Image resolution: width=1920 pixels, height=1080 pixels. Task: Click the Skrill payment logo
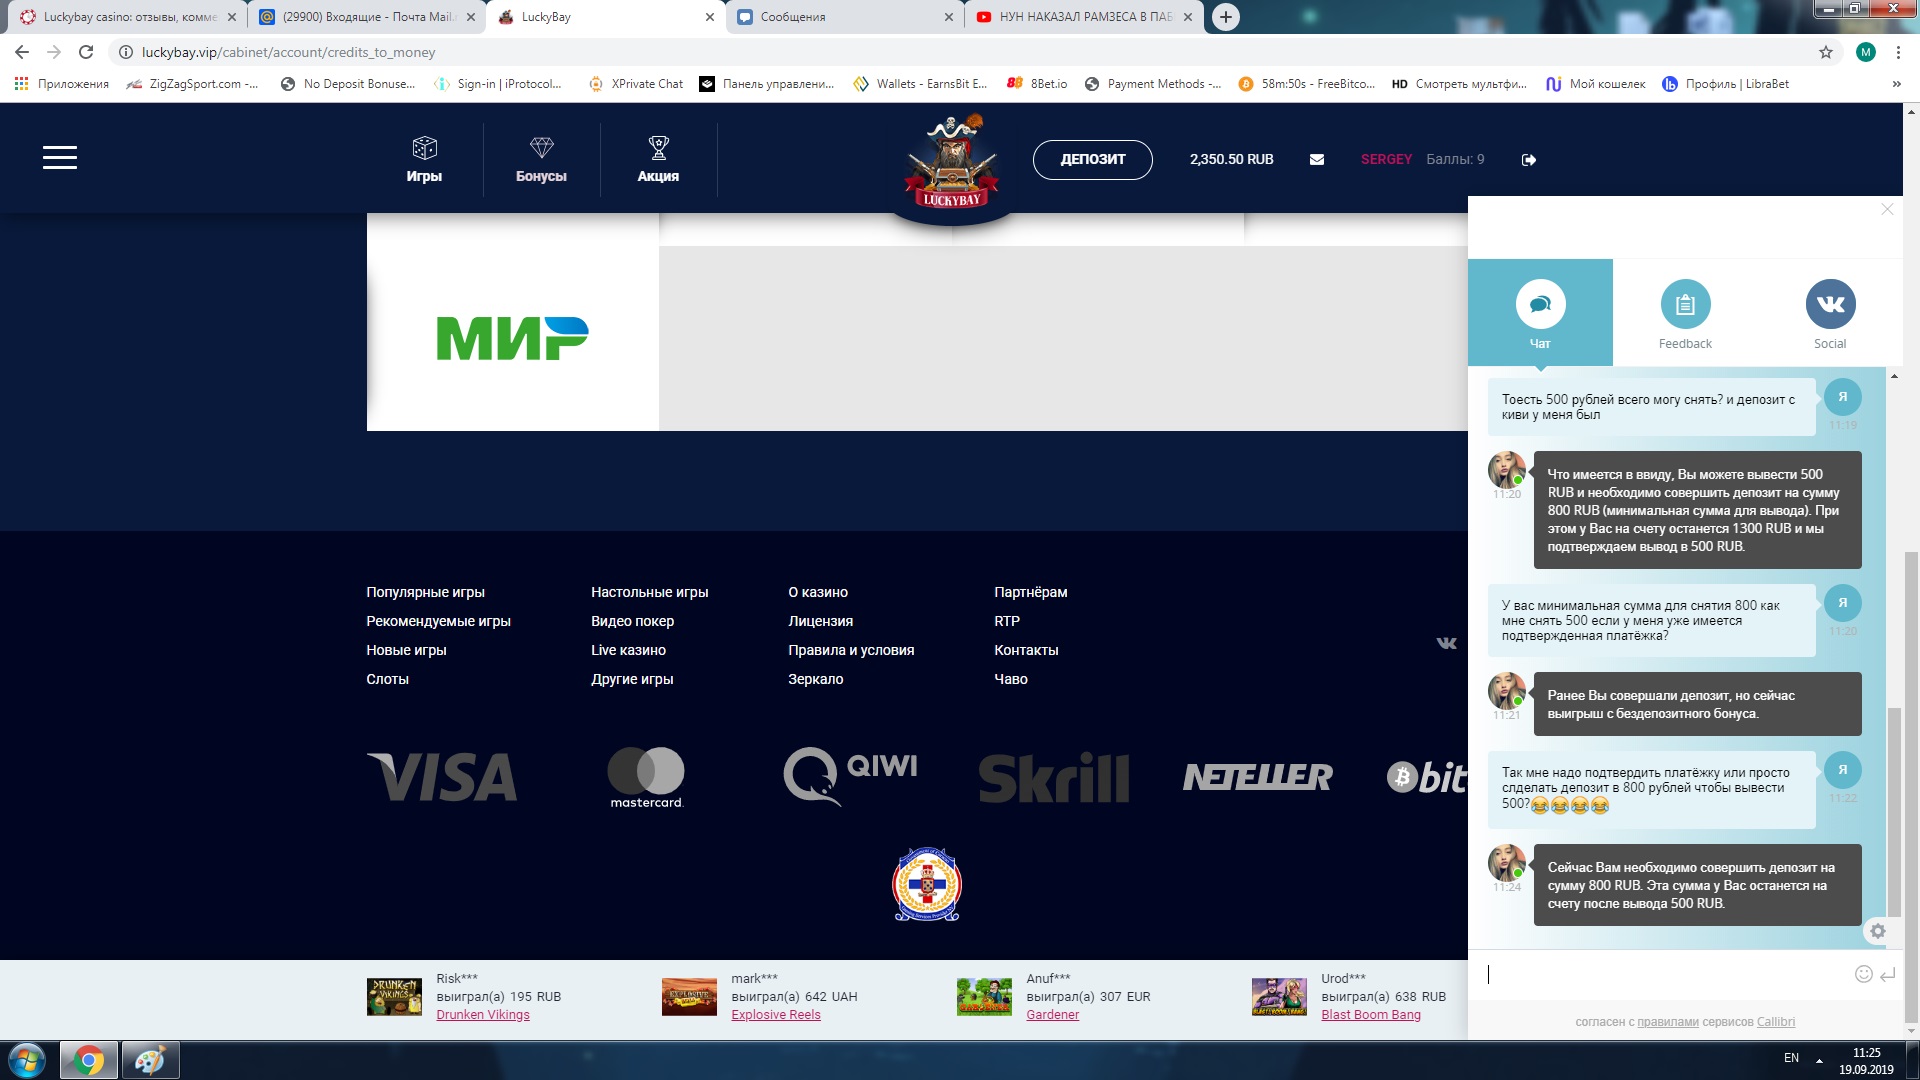[x=1054, y=778]
